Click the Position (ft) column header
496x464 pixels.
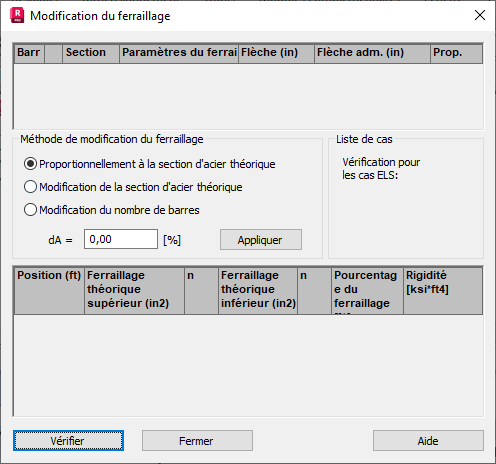pyautogui.click(x=49, y=290)
